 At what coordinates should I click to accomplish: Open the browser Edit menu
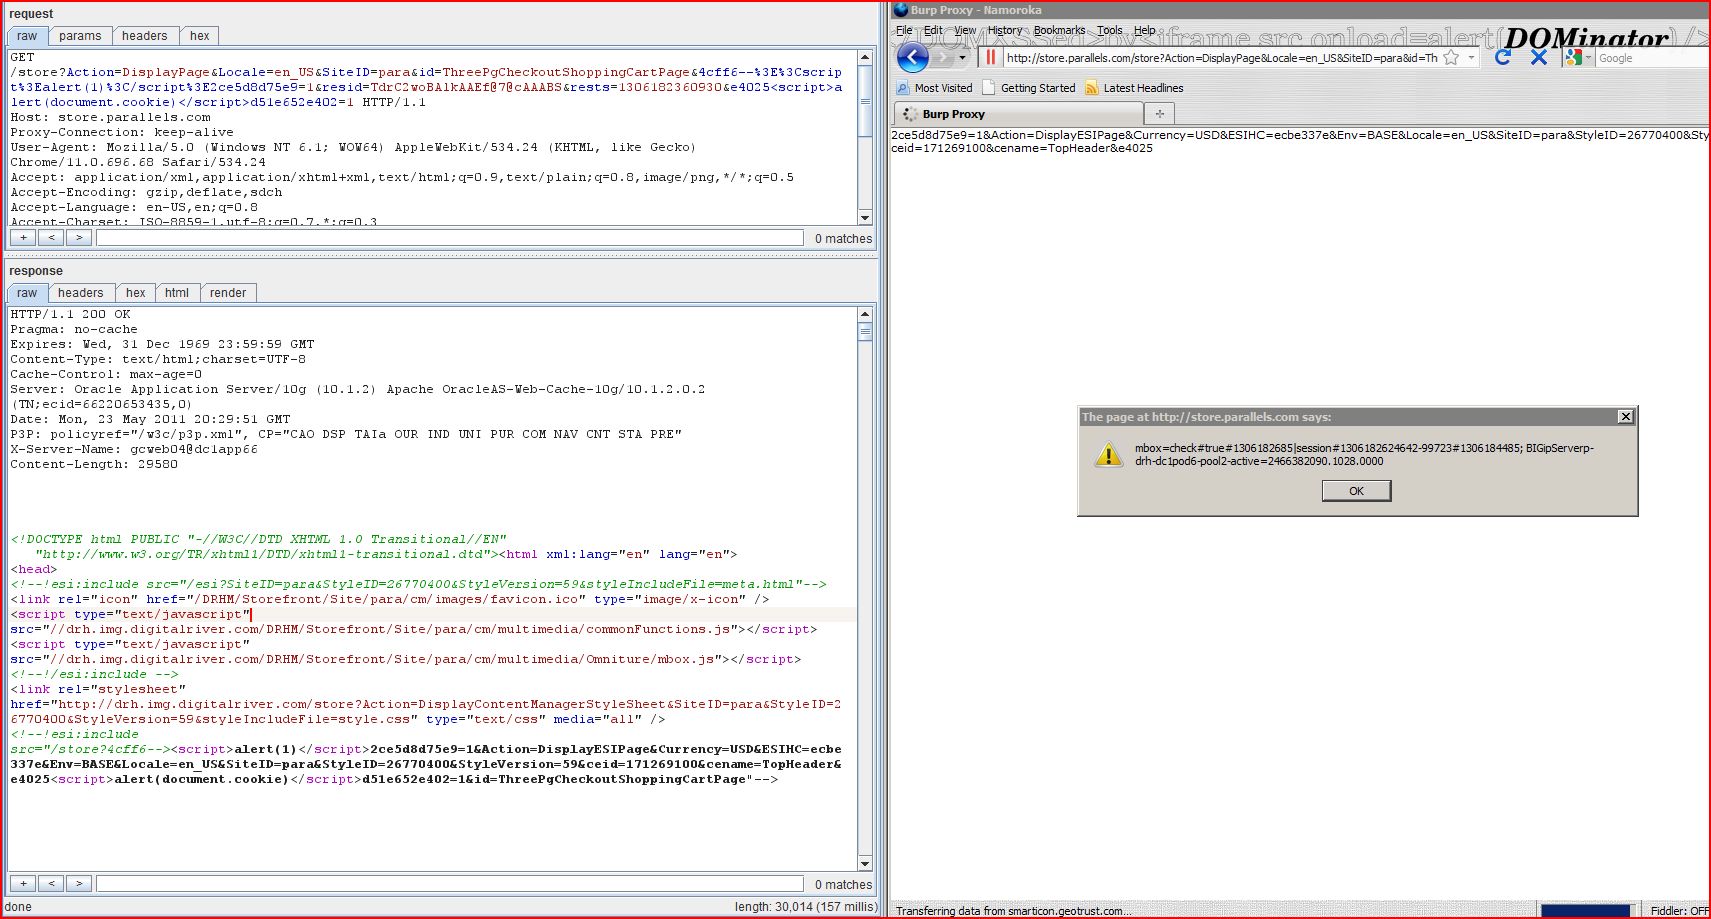click(933, 30)
